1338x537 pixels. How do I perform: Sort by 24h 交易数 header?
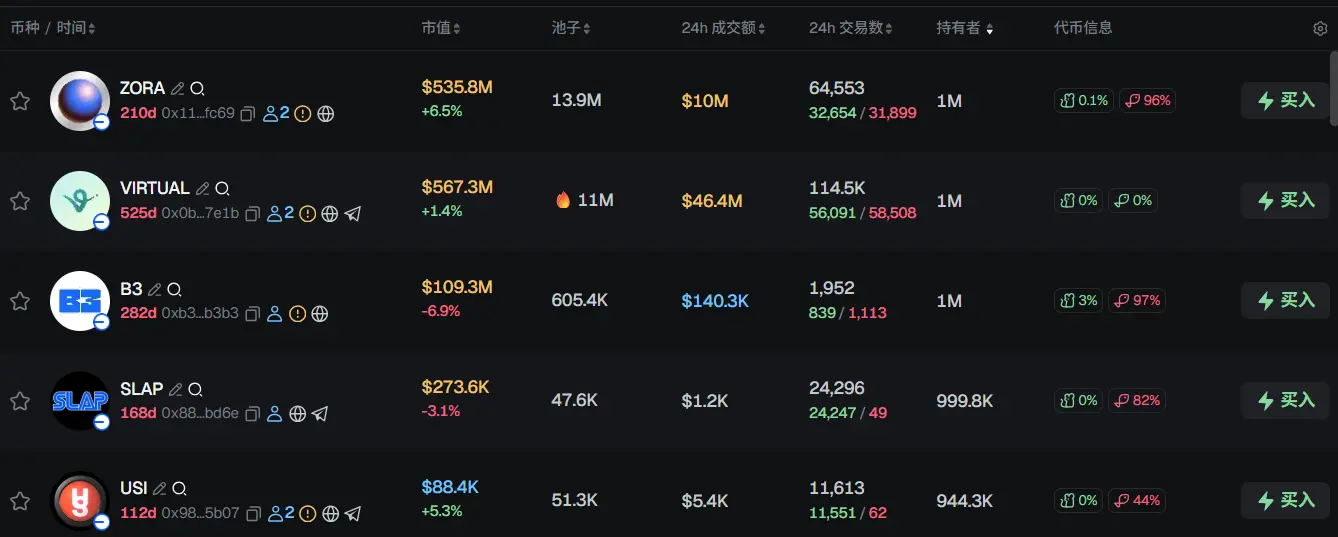[850, 28]
